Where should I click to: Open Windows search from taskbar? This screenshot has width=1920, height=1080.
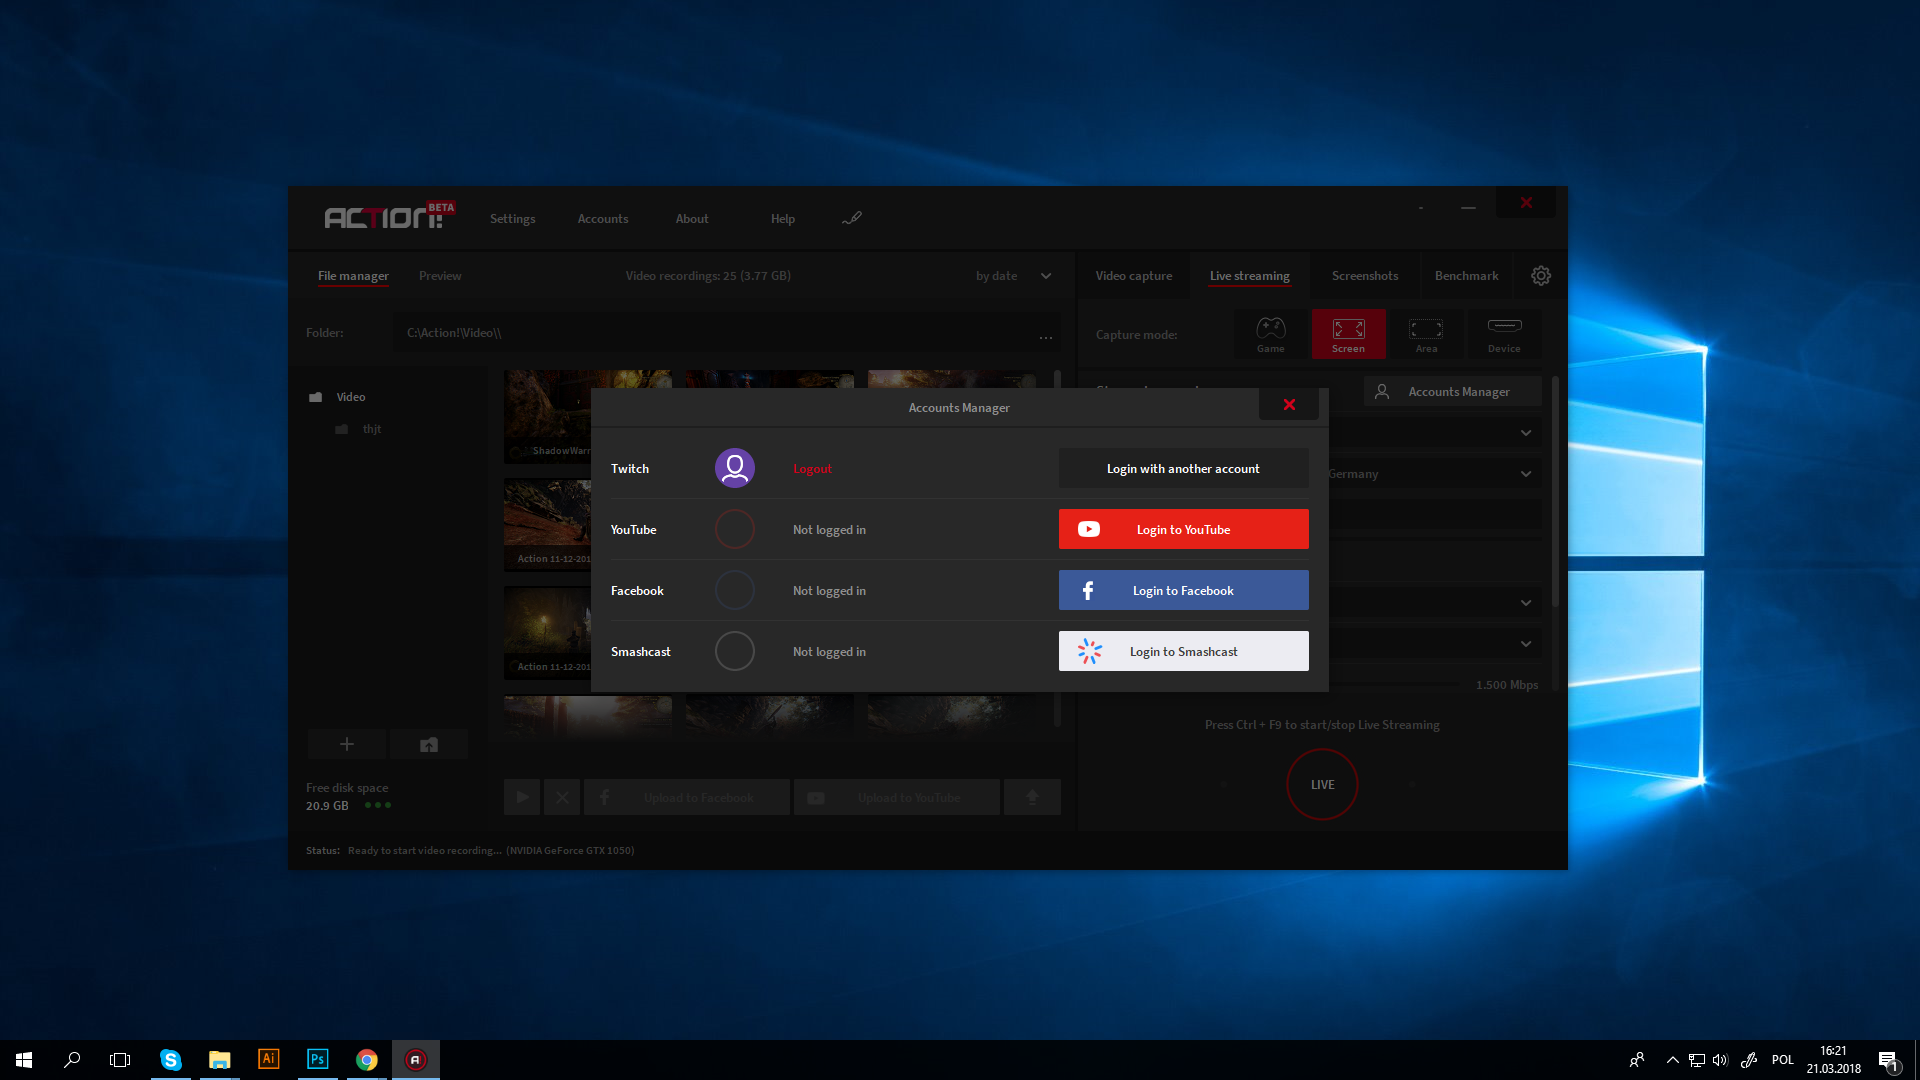pyautogui.click(x=72, y=1060)
